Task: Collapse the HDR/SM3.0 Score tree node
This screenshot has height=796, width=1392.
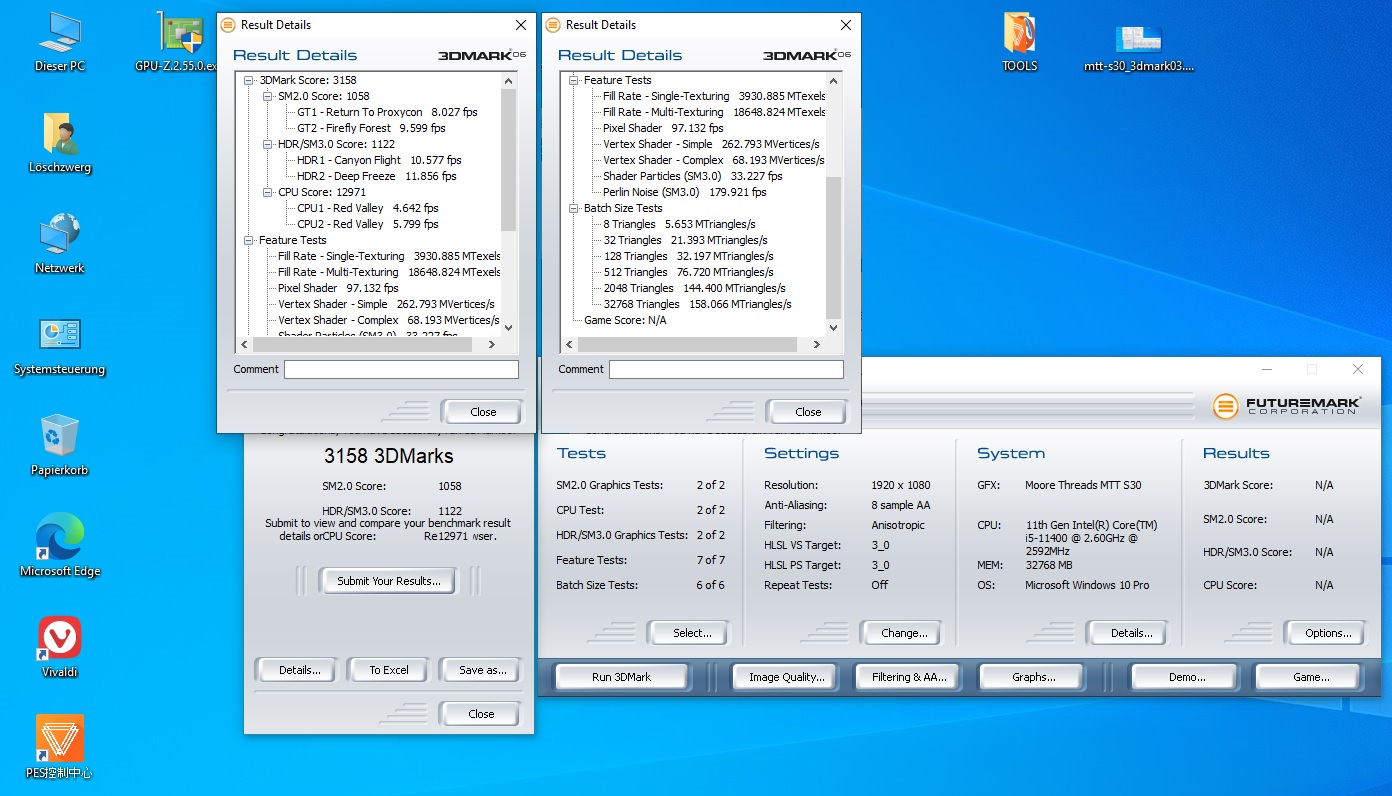Action: (x=268, y=144)
